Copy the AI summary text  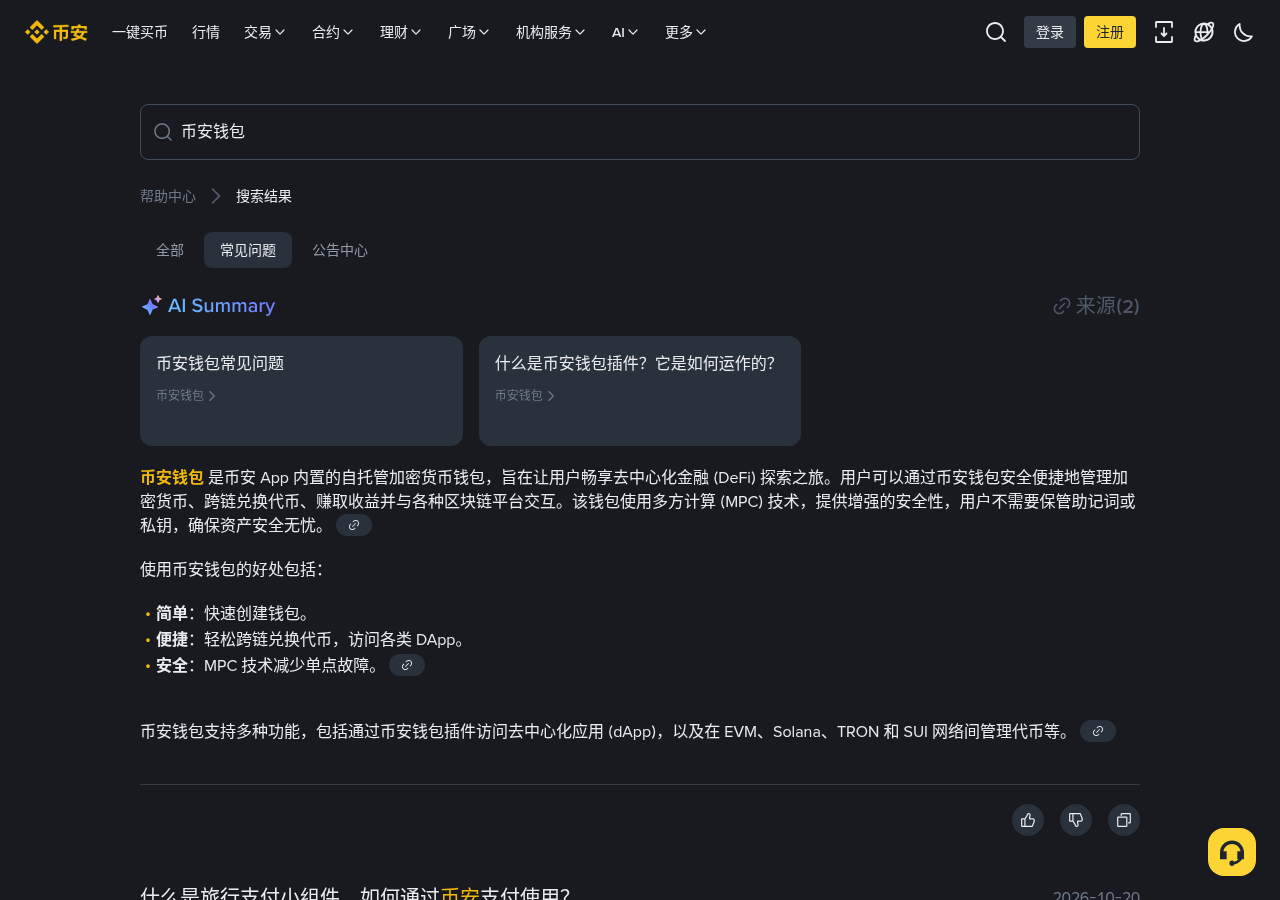(x=1124, y=820)
